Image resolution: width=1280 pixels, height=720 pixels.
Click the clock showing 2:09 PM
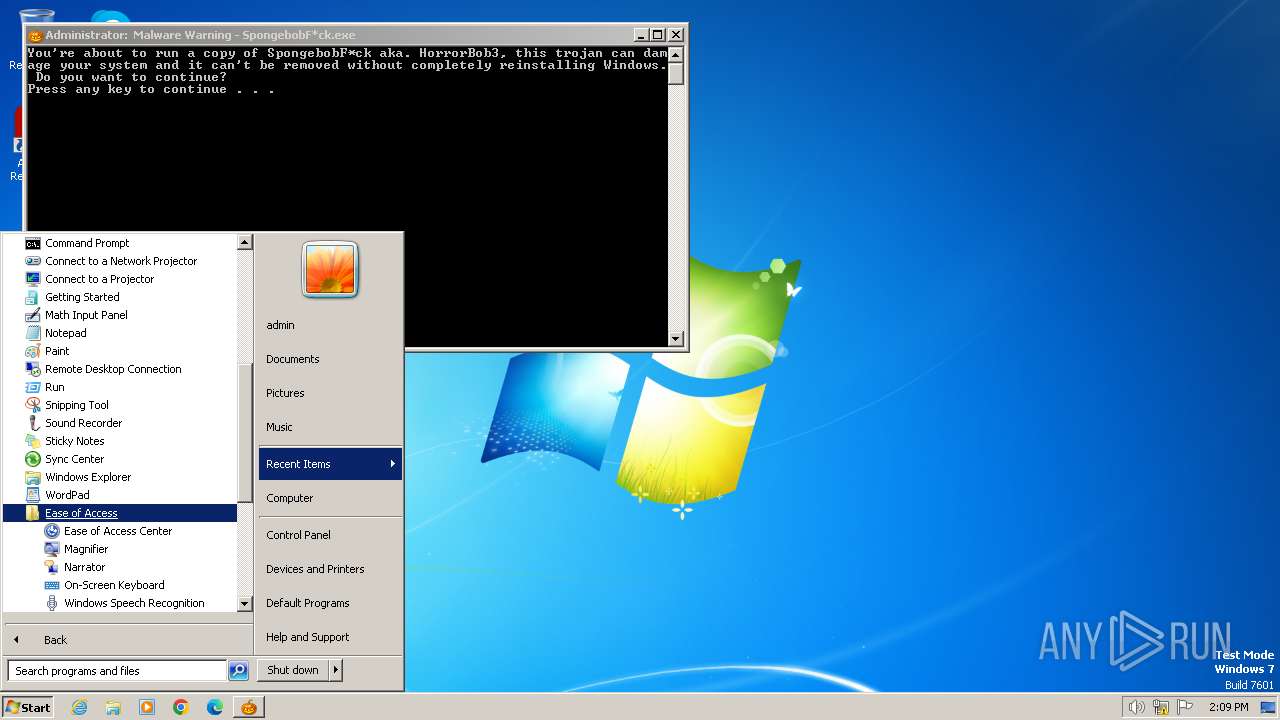pos(1229,707)
